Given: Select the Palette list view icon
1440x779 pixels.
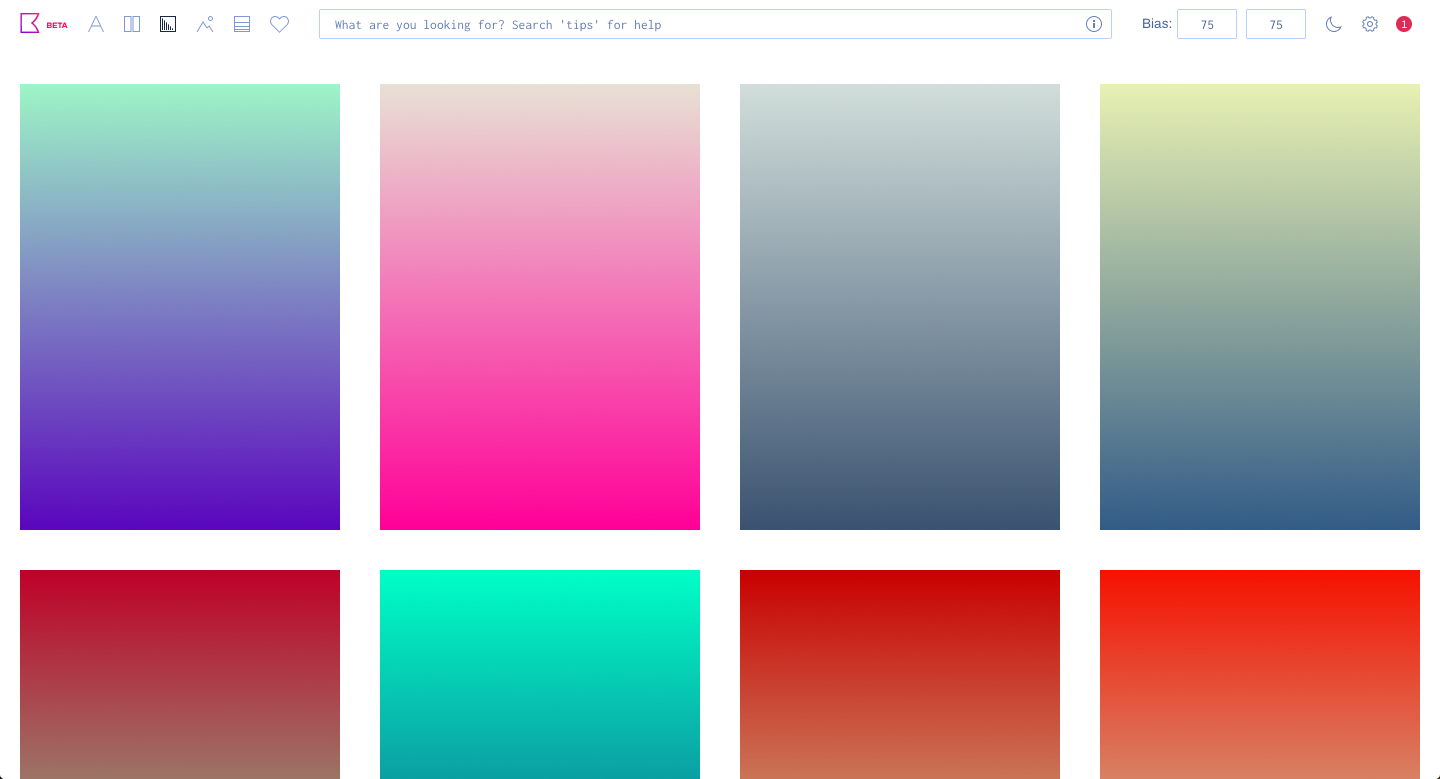Looking at the screenshot, I should pyautogui.click(x=241, y=24).
